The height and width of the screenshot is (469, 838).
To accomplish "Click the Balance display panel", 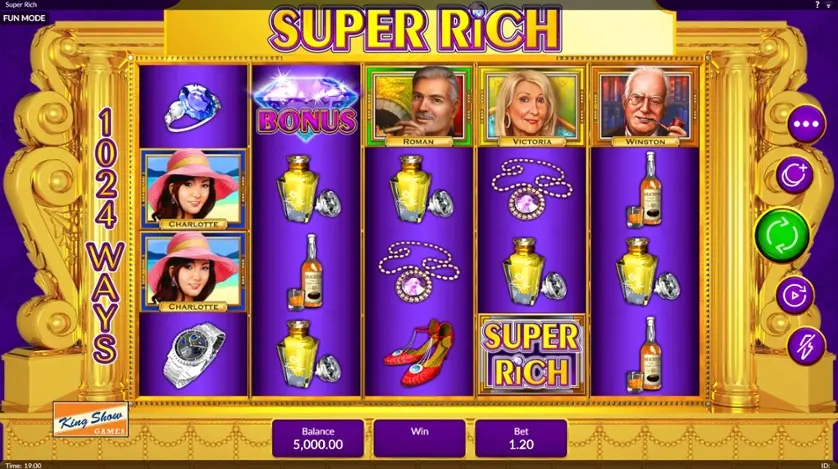I will click(318, 438).
